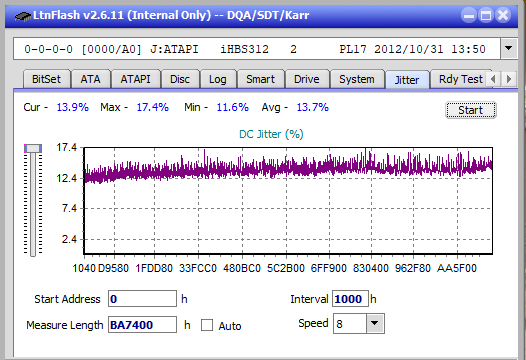Close the LtnFlash window
This screenshot has height=360, width=526.
[503, 15]
